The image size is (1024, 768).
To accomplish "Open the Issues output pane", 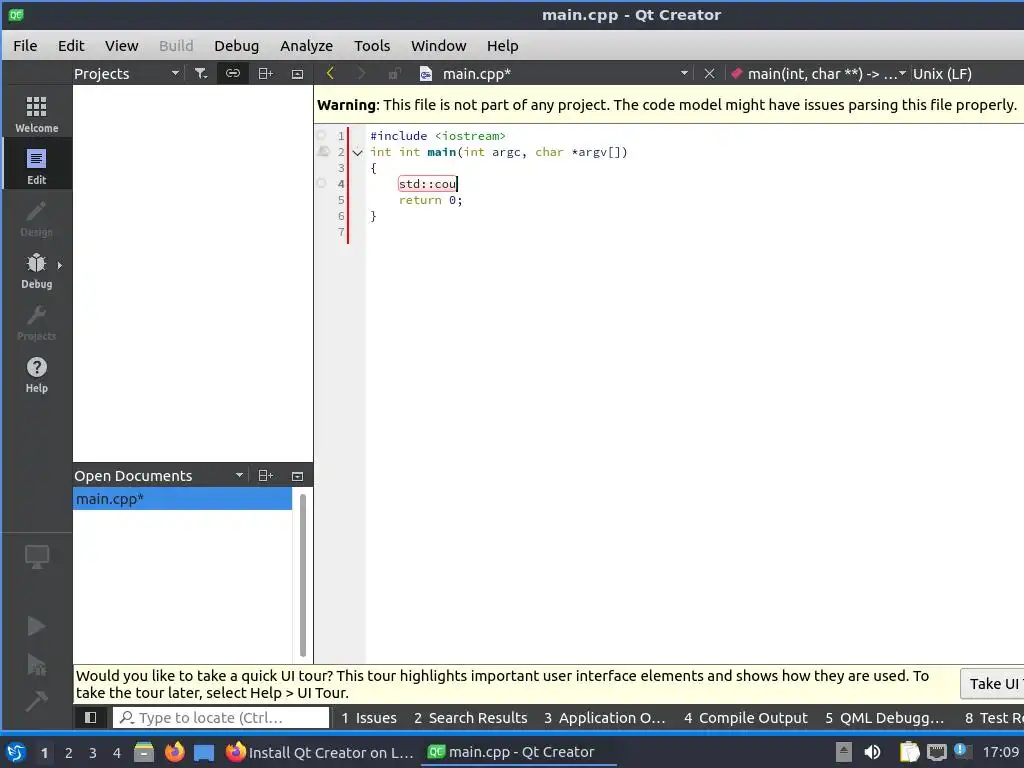I will 369,718.
